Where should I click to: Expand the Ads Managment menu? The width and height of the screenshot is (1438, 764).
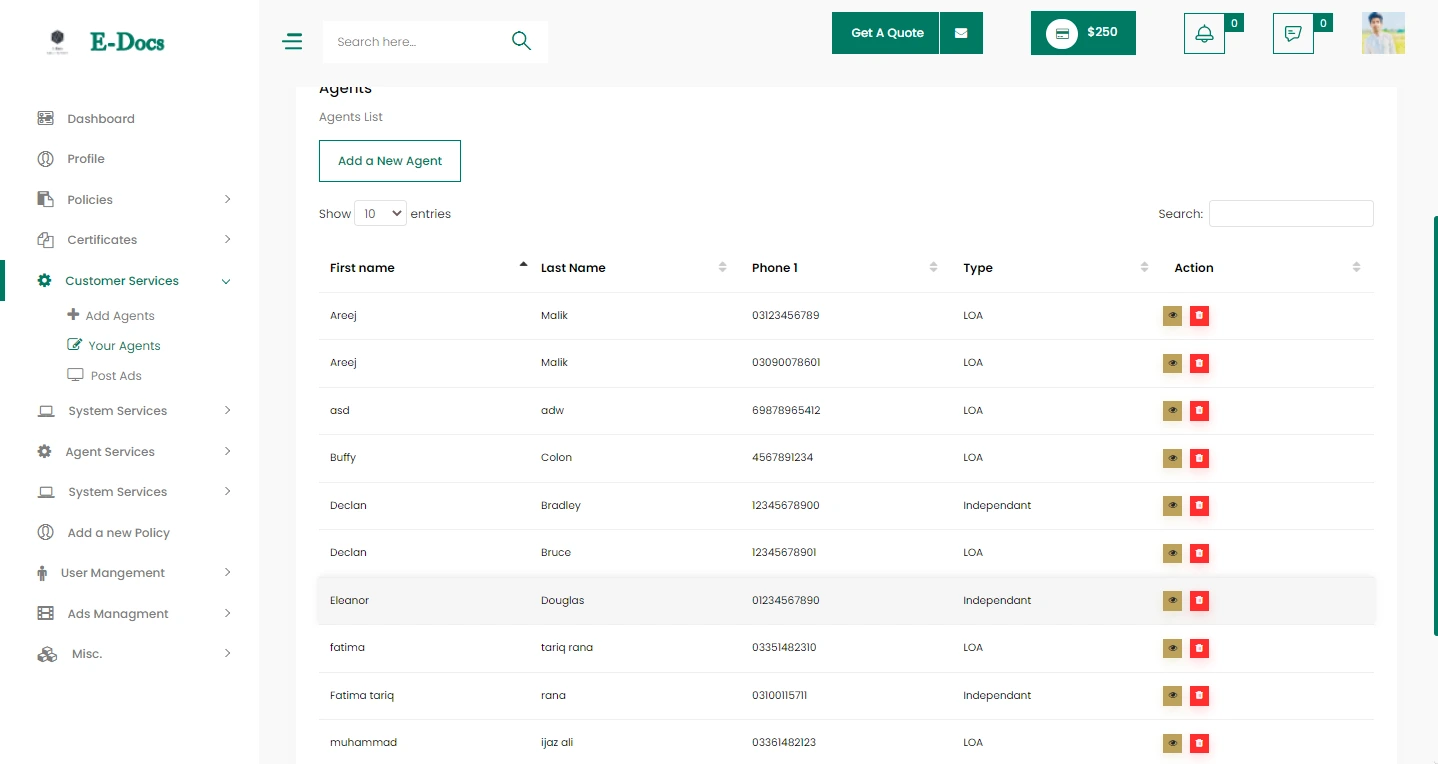click(x=134, y=614)
